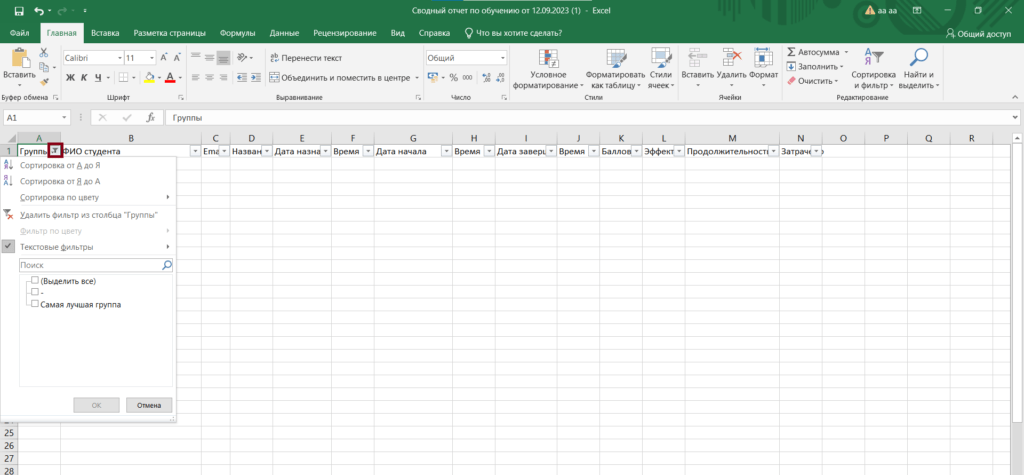
Task: Switch to Разметка страницы tab
Action: 170,33
